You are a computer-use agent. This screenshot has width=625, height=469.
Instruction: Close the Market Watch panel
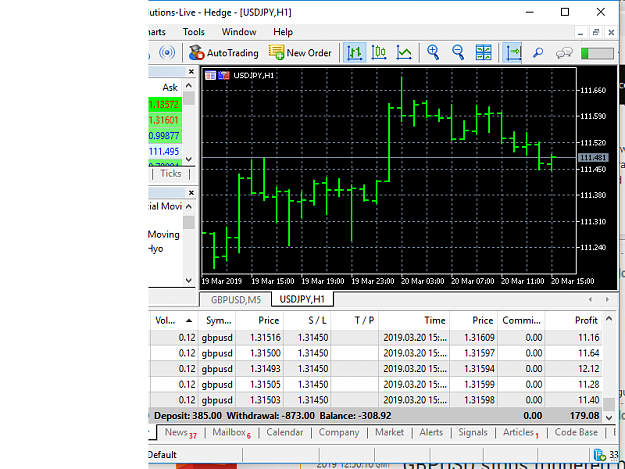pyautogui.click(x=191, y=71)
